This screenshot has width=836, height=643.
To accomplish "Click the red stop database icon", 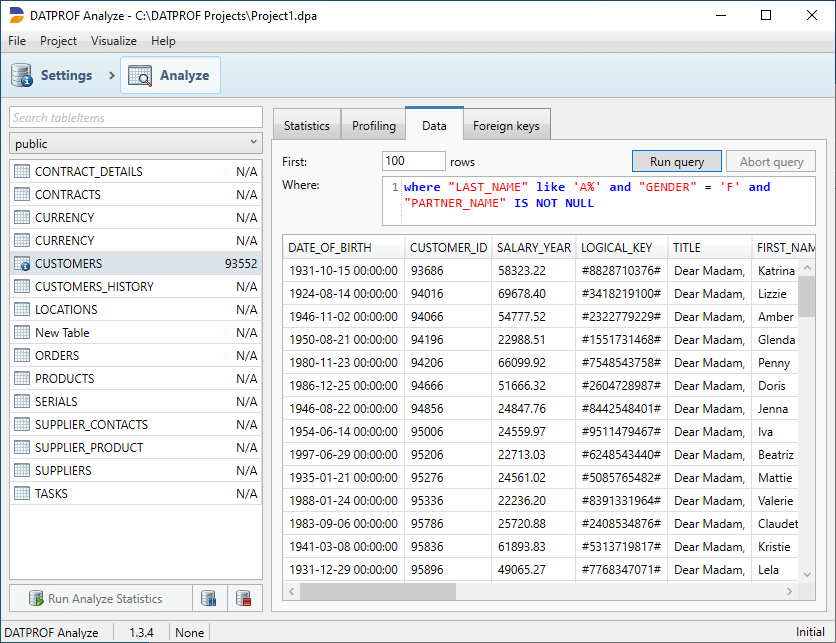I will click(x=244, y=598).
